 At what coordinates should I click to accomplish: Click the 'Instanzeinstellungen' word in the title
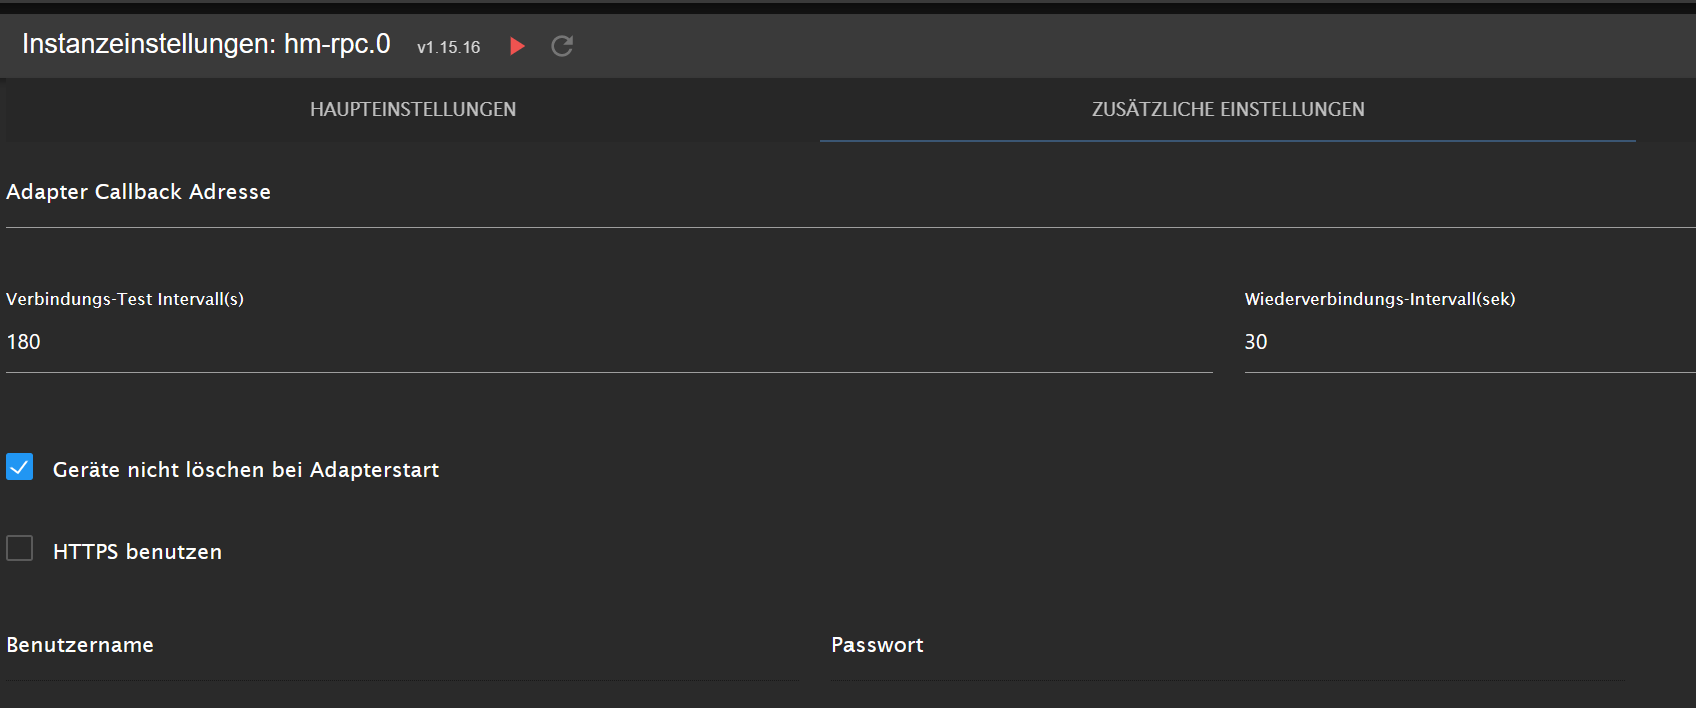(x=148, y=44)
